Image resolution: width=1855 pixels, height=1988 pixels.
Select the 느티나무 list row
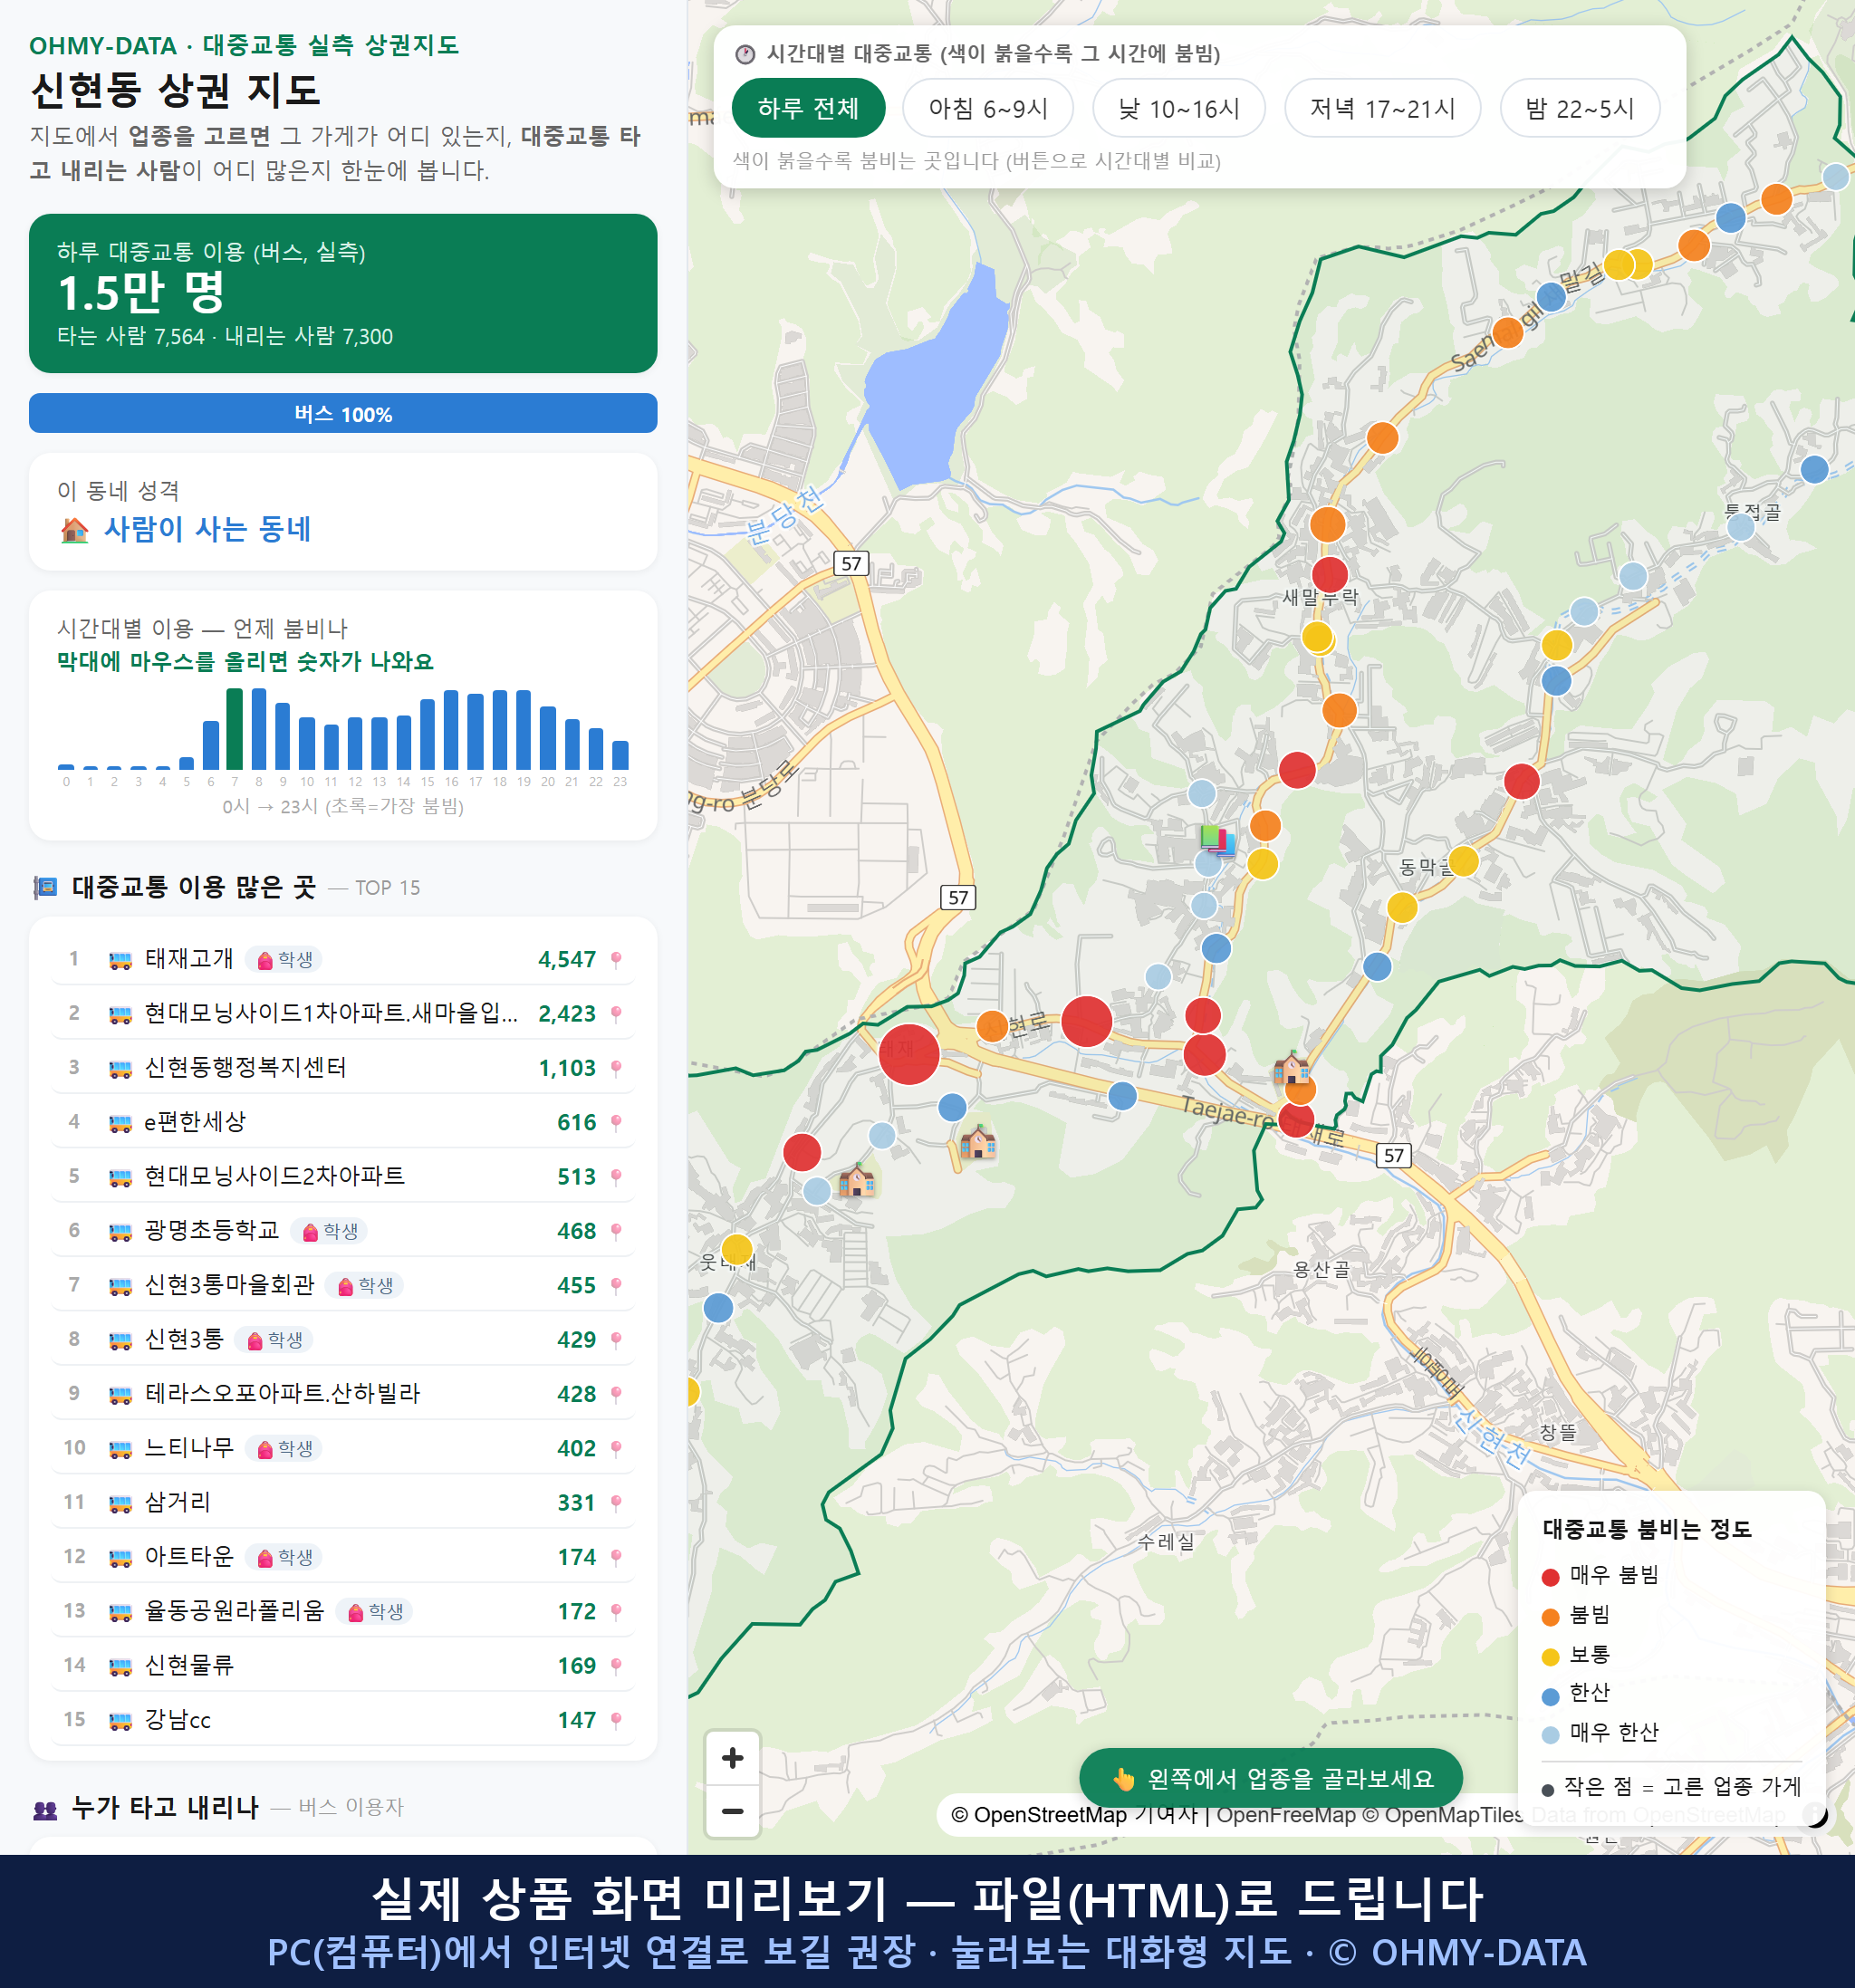coord(343,1449)
